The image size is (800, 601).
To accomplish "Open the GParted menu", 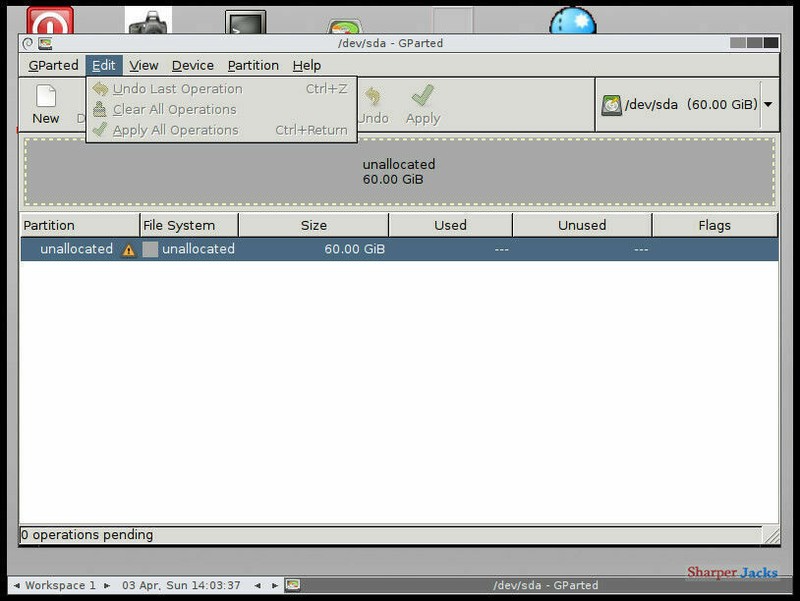I will [53, 65].
